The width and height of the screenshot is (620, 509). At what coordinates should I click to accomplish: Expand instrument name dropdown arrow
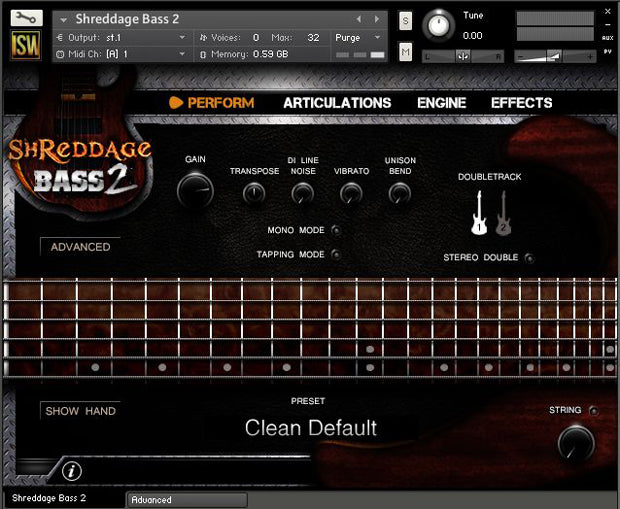point(63,19)
